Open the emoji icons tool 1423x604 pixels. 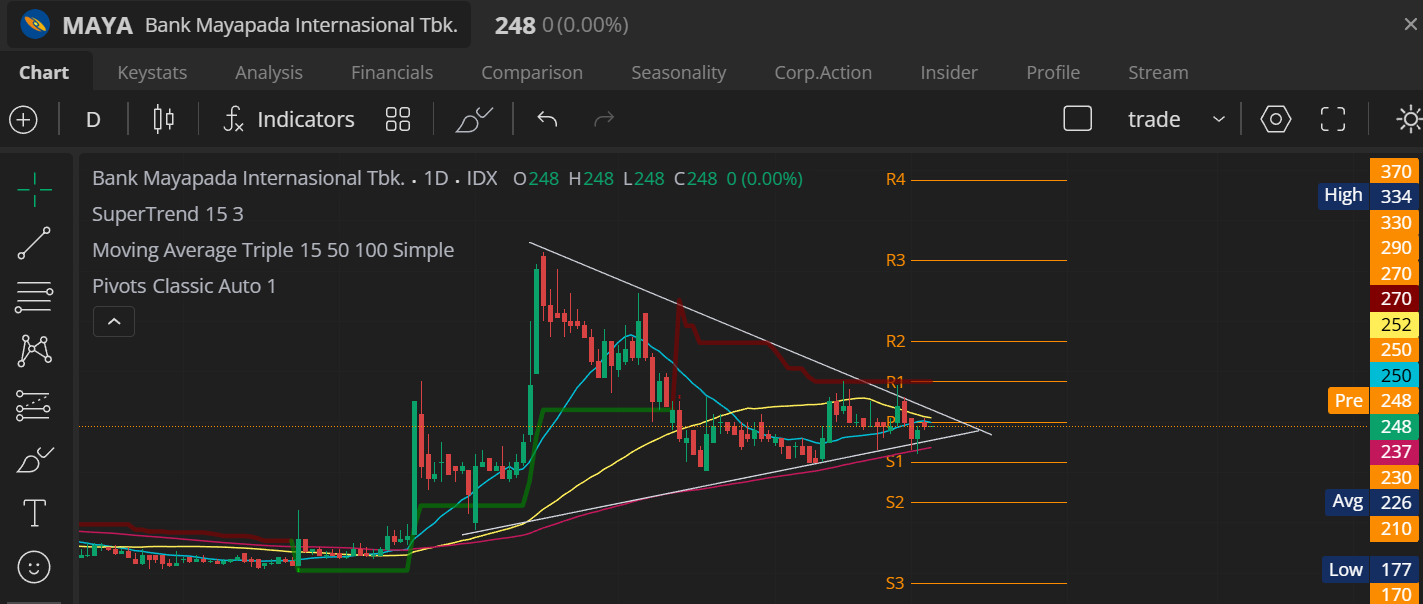[35, 568]
